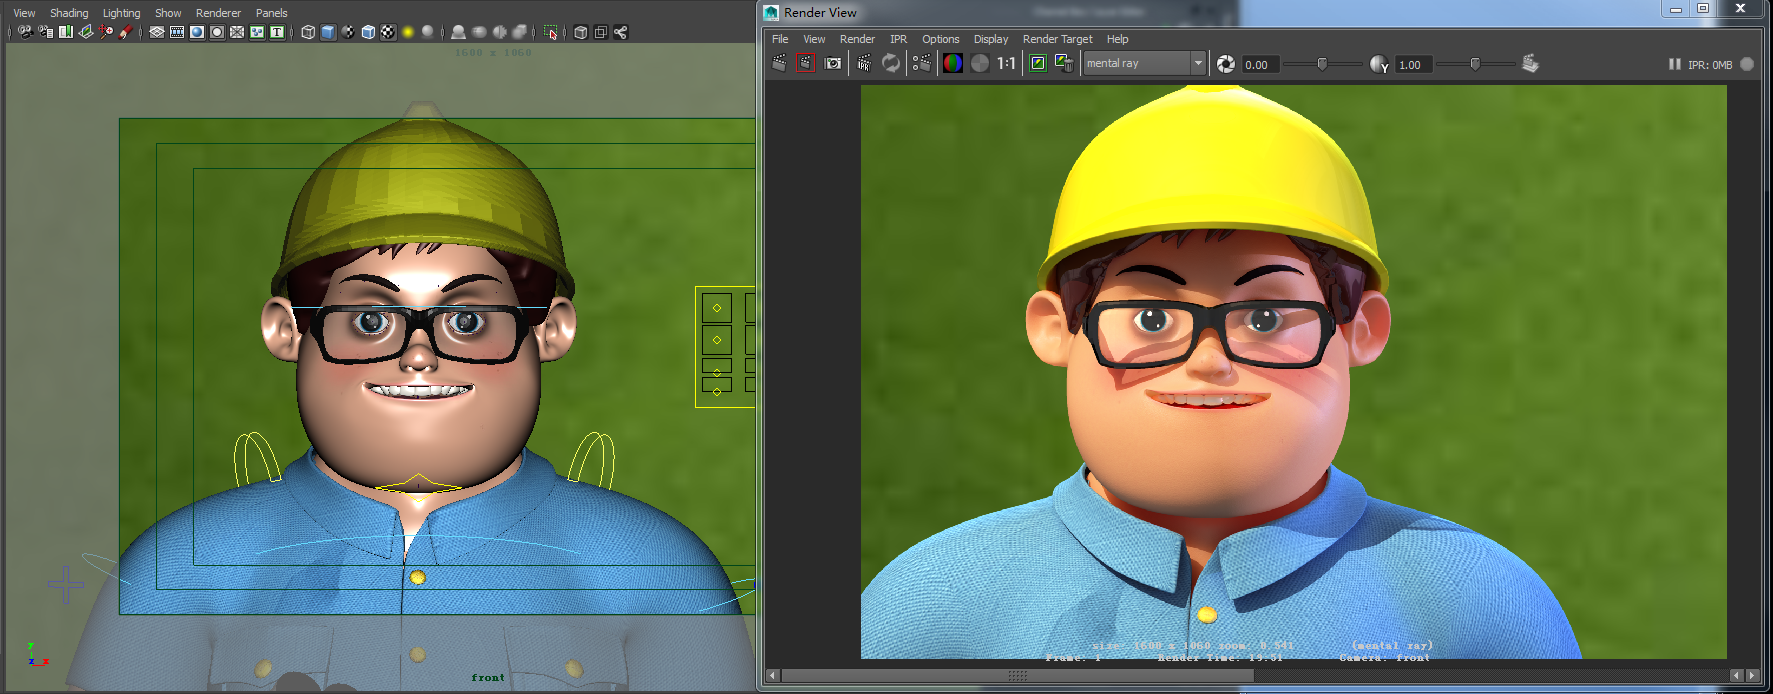
Task: Open the Lighting menu
Action: (x=122, y=13)
